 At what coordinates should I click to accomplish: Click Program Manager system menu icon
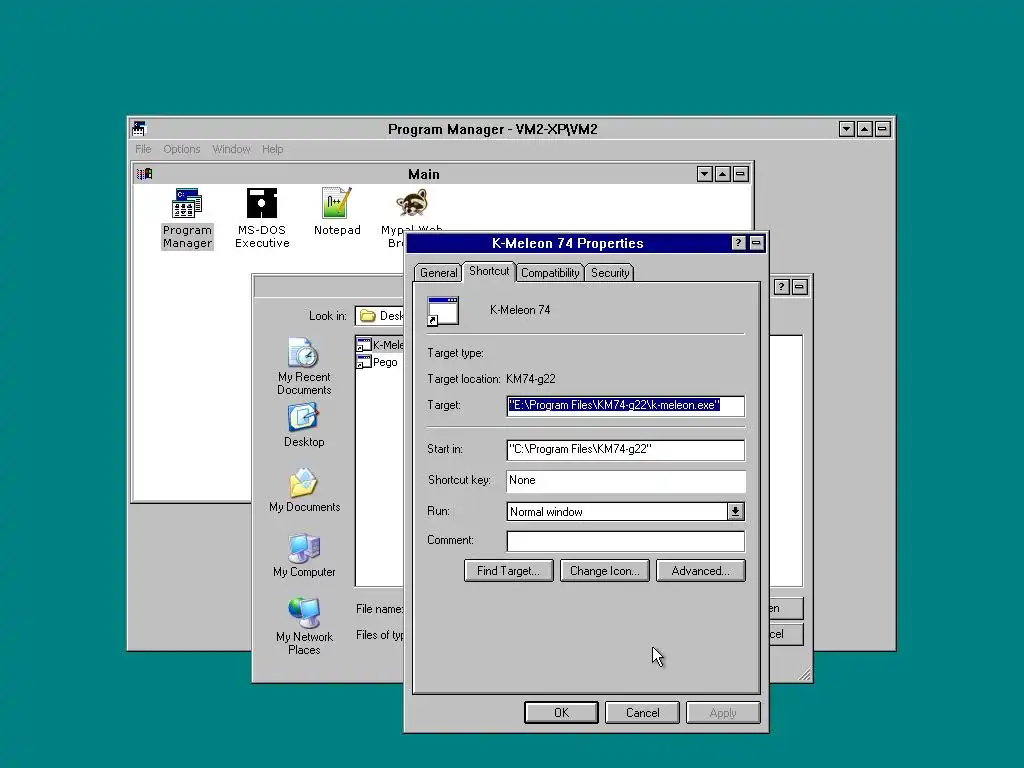[x=139, y=129]
